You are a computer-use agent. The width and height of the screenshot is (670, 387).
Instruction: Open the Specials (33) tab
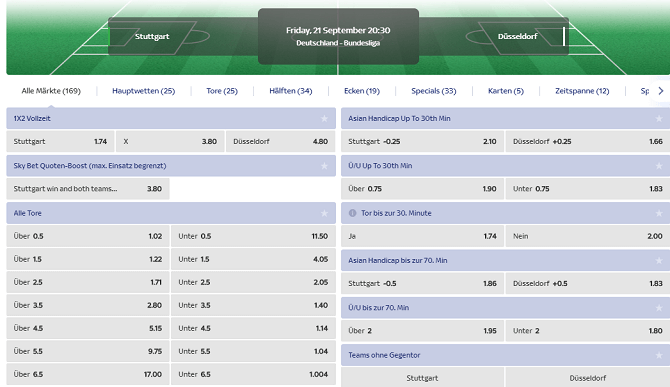point(434,91)
